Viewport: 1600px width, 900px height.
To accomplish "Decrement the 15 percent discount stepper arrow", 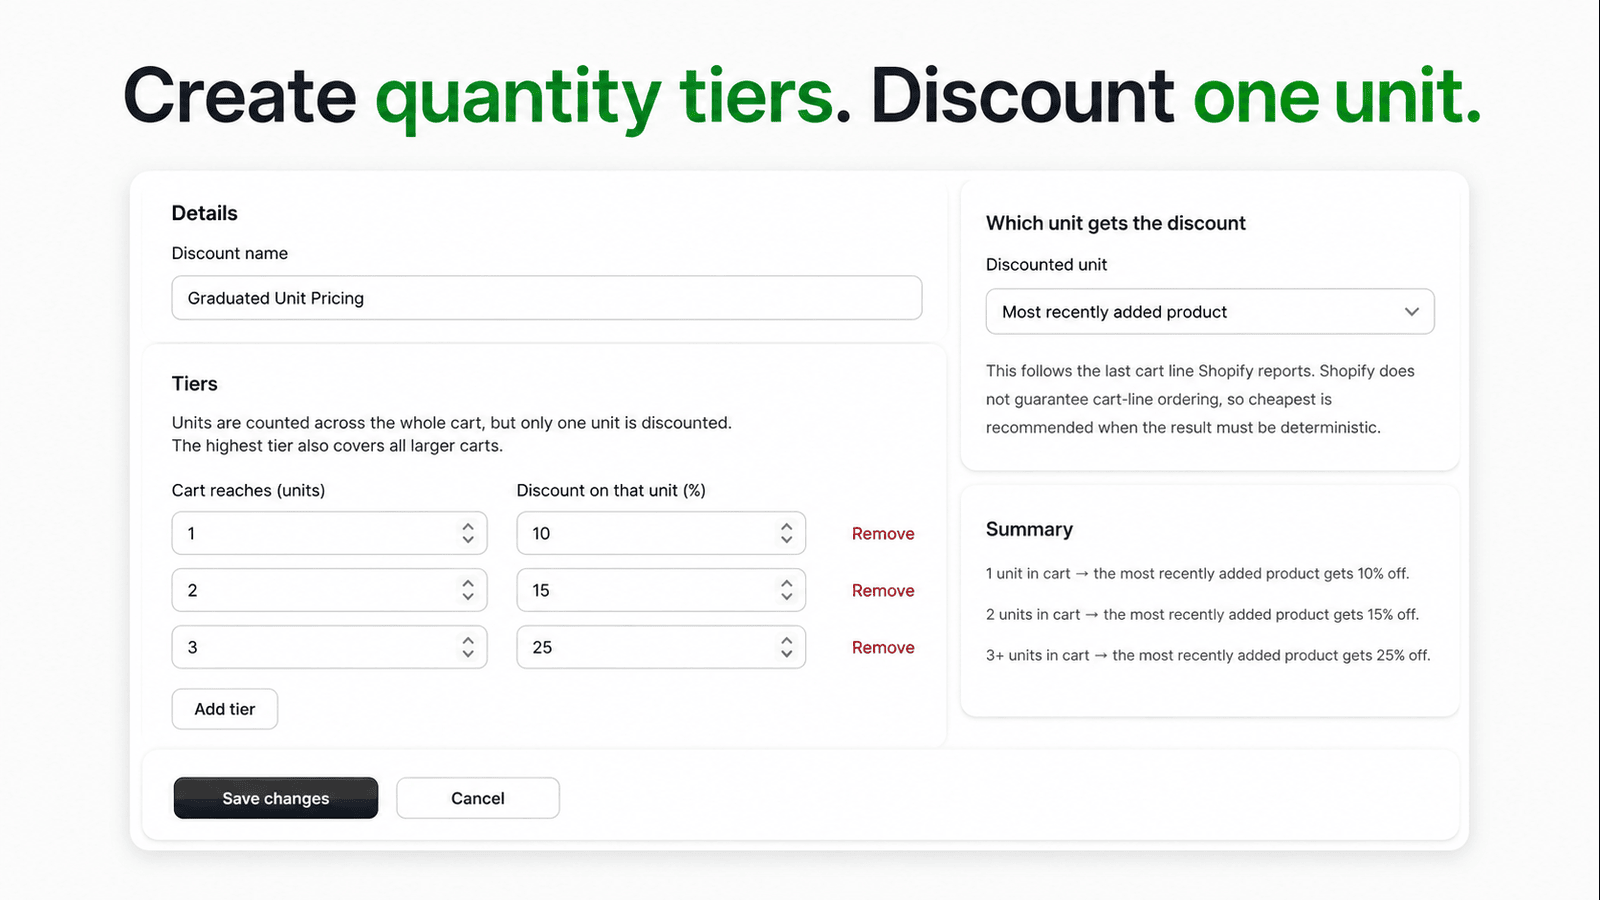I will (x=787, y=597).
